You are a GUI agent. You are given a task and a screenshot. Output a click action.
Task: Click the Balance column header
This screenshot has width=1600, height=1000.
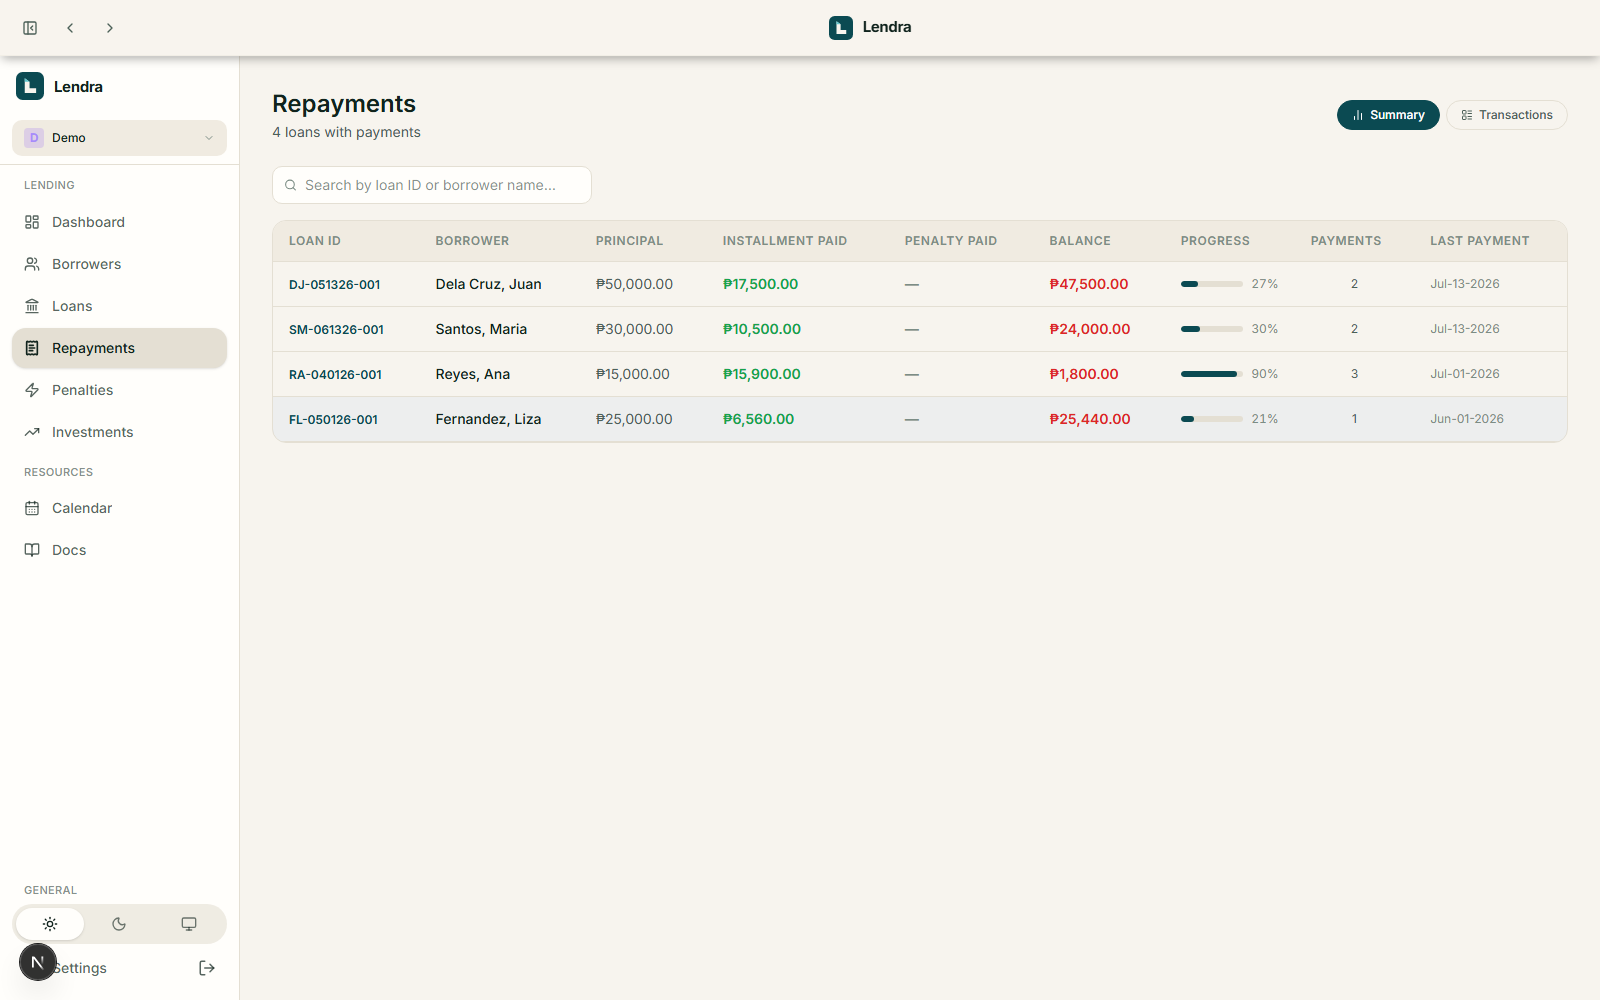(x=1080, y=241)
